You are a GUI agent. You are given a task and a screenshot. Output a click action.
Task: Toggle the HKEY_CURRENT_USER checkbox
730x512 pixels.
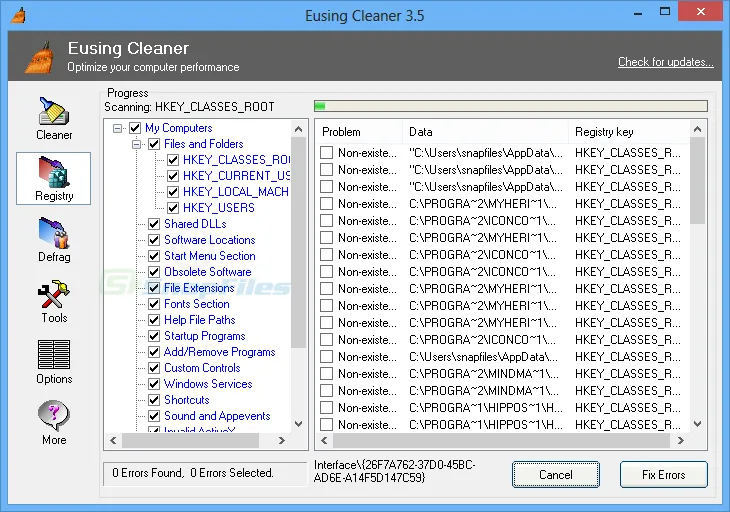click(173, 176)
